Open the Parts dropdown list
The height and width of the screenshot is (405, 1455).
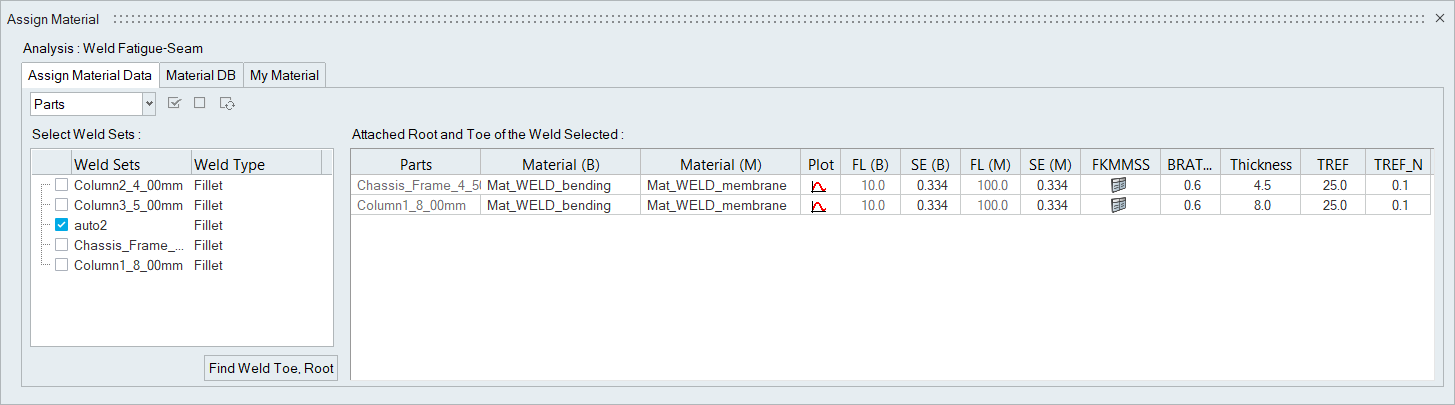pos(149,103)
